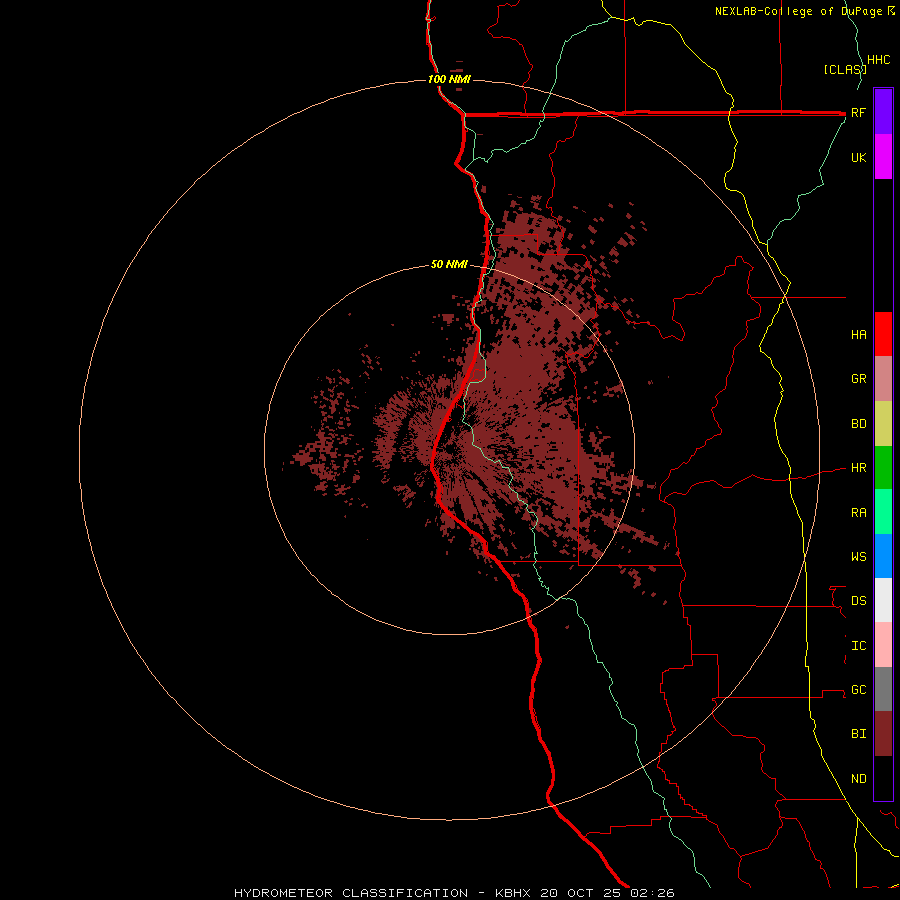Click the yellow BD legend swatch
900x900 pixels.
883,424
